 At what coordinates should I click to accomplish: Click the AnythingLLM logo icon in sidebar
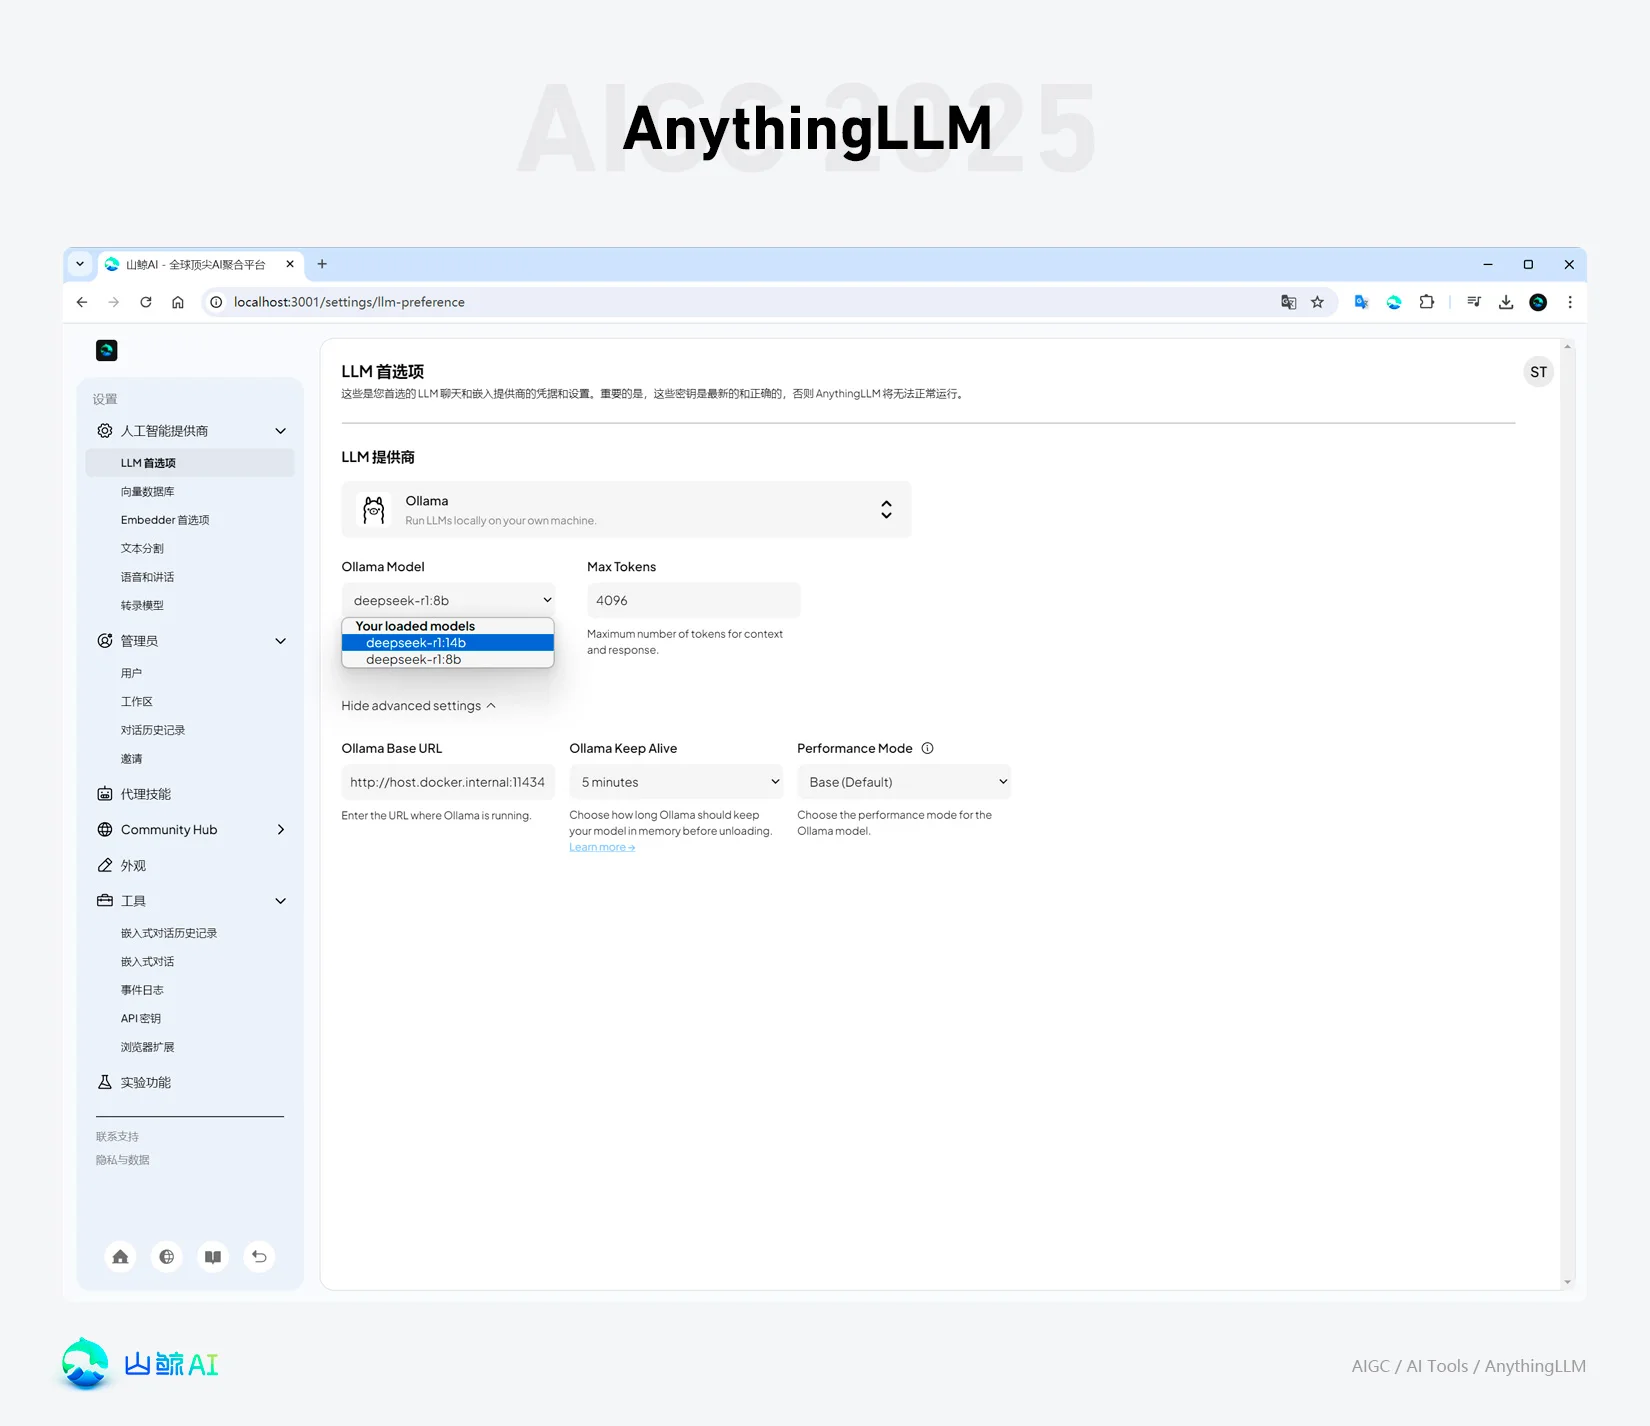(x=107, y=350)
